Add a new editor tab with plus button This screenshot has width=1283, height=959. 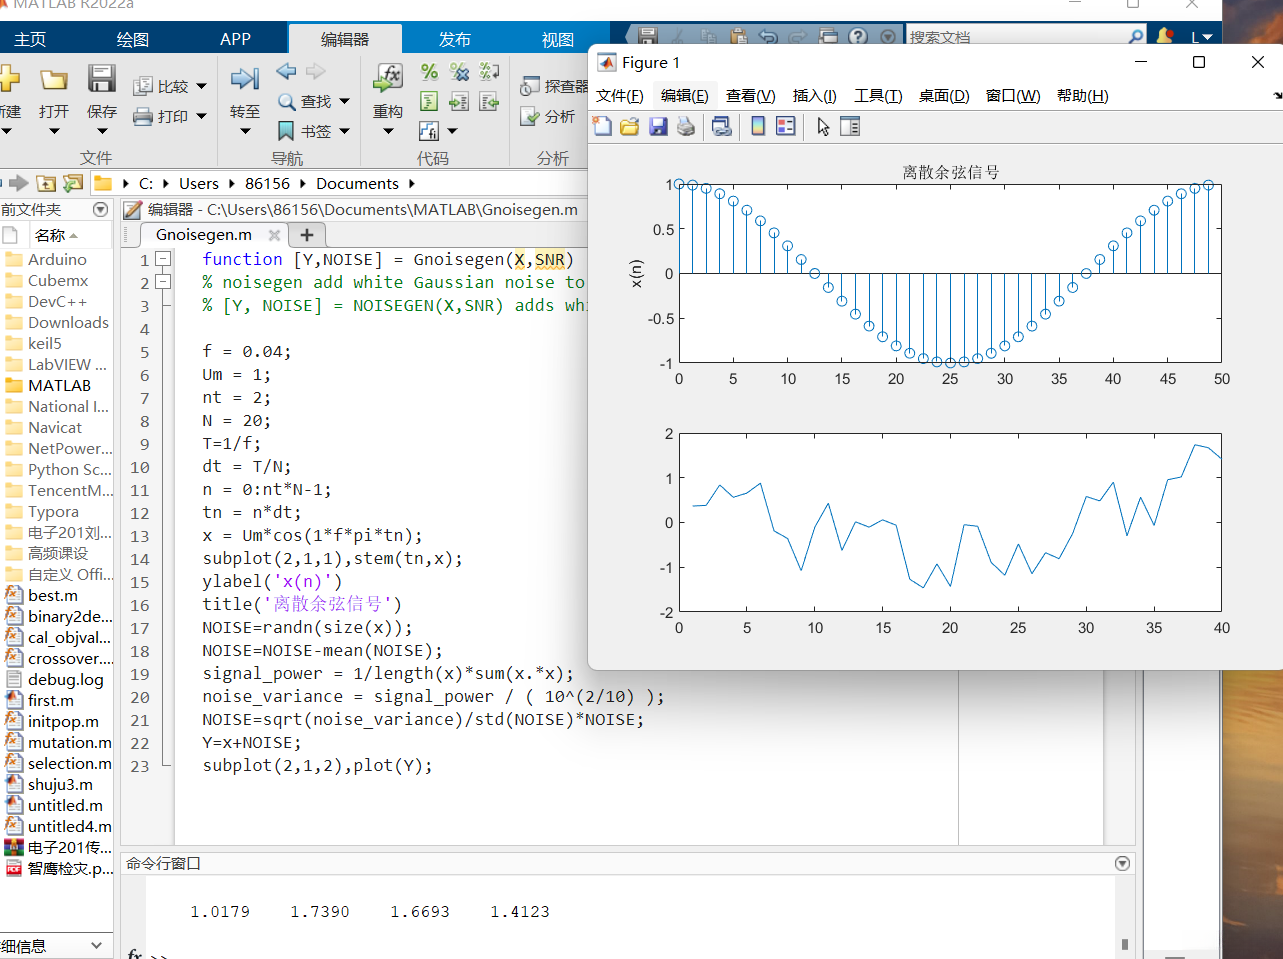click(x=307, y=235)
